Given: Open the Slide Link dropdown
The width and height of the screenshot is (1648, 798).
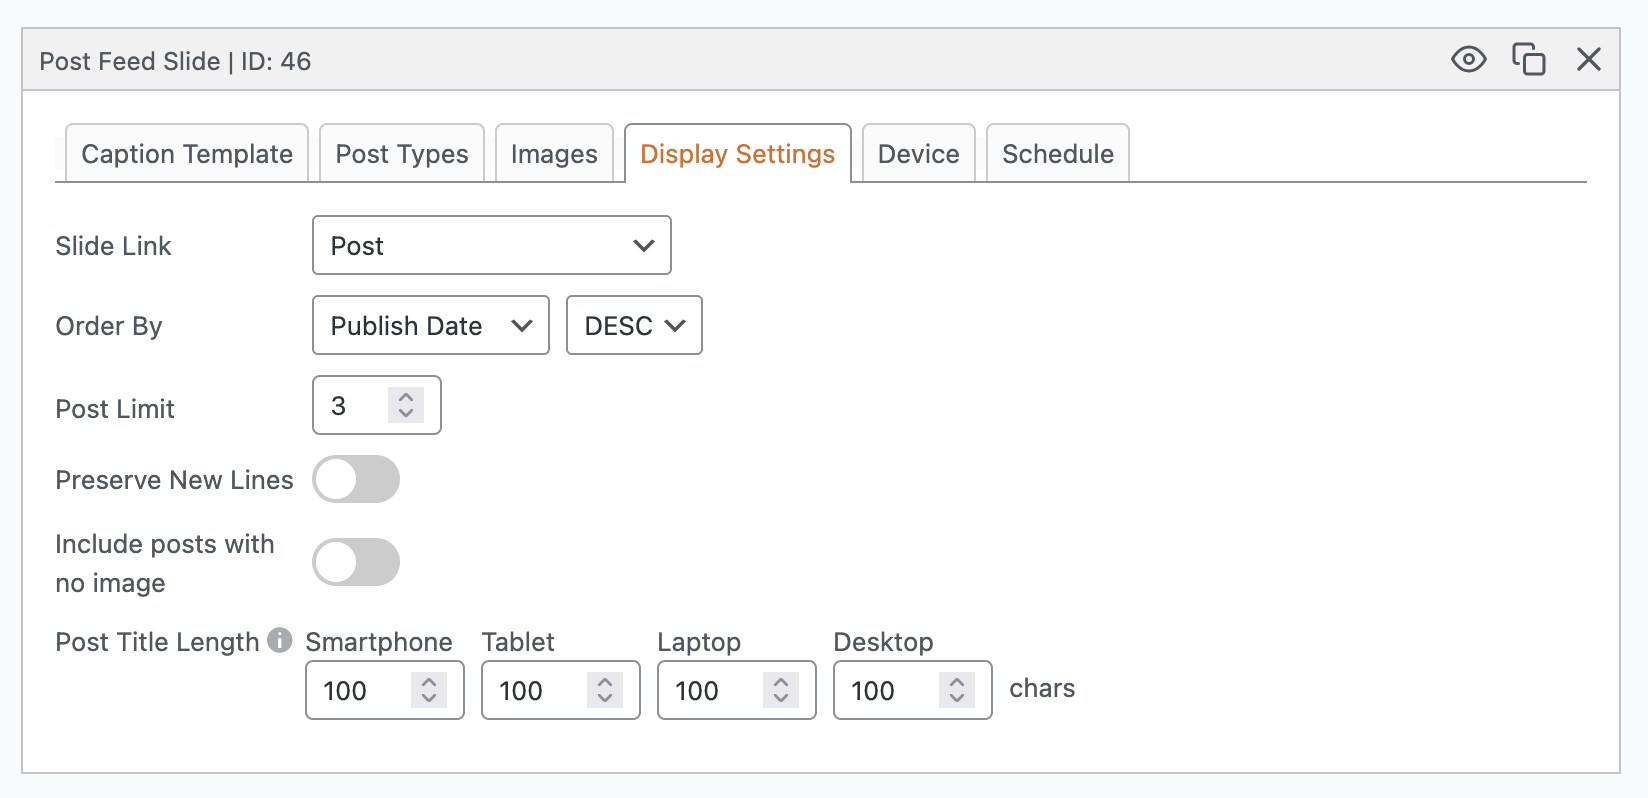Looking at the screenshot, I should 491,246.
